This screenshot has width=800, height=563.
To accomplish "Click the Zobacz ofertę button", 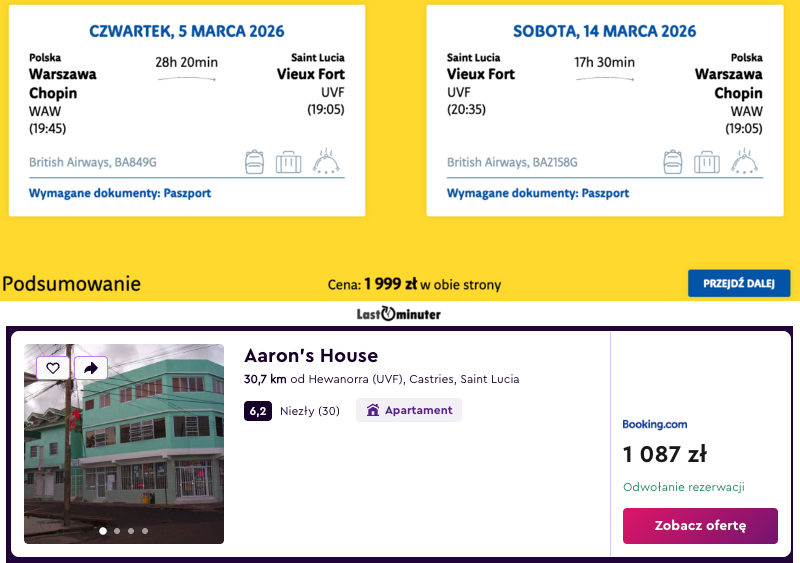I will (700, 525).
